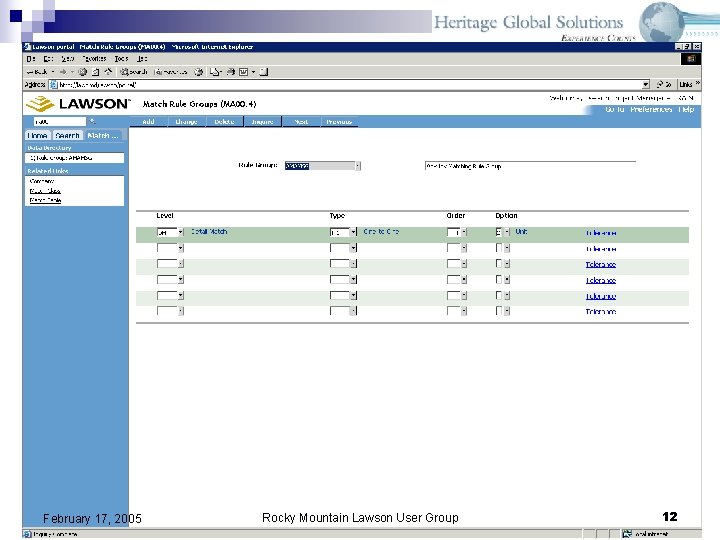
Task: Click the intranet zone icon in status bar
Action: (x=627, y=534)
